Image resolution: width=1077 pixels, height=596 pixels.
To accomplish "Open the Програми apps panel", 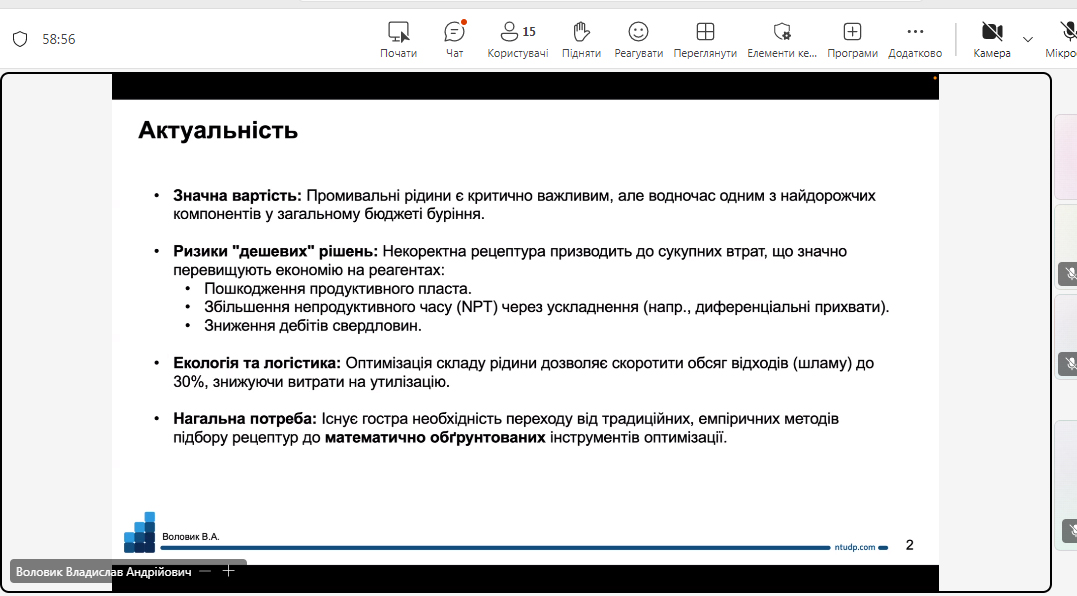I will pos(852,39).
